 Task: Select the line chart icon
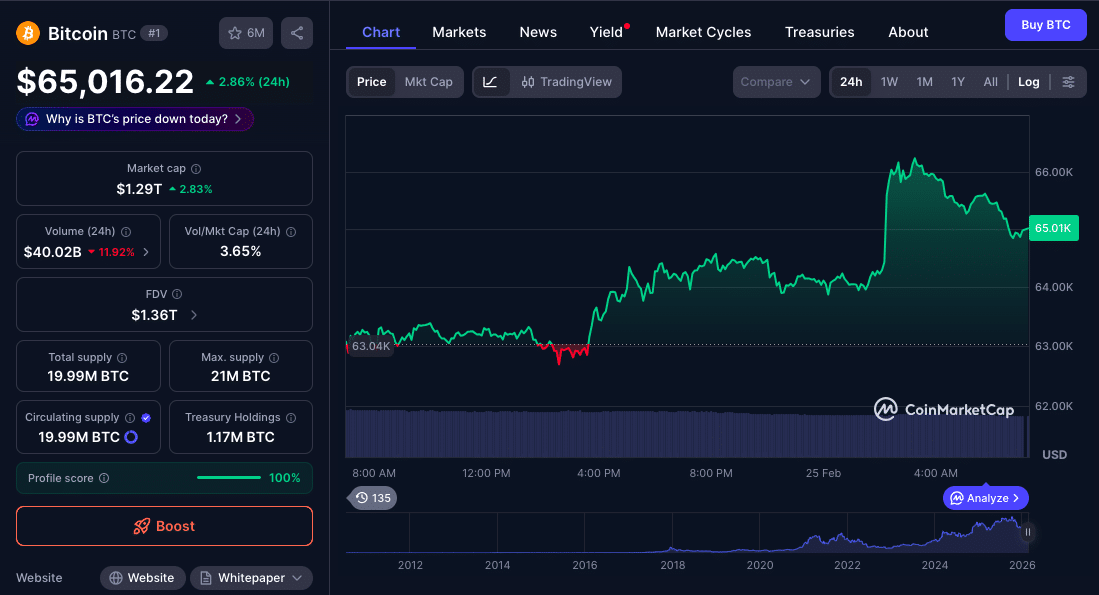click(x=492, y=82)
